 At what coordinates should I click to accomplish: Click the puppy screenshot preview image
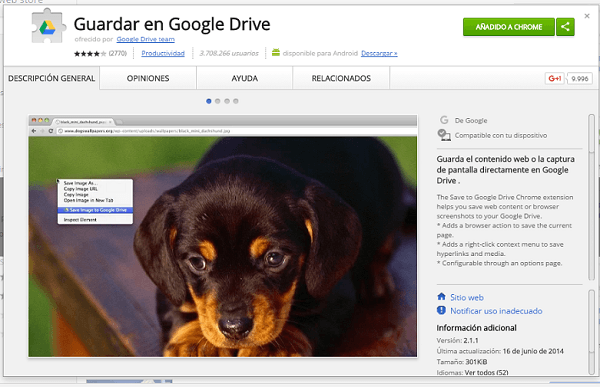223,236
